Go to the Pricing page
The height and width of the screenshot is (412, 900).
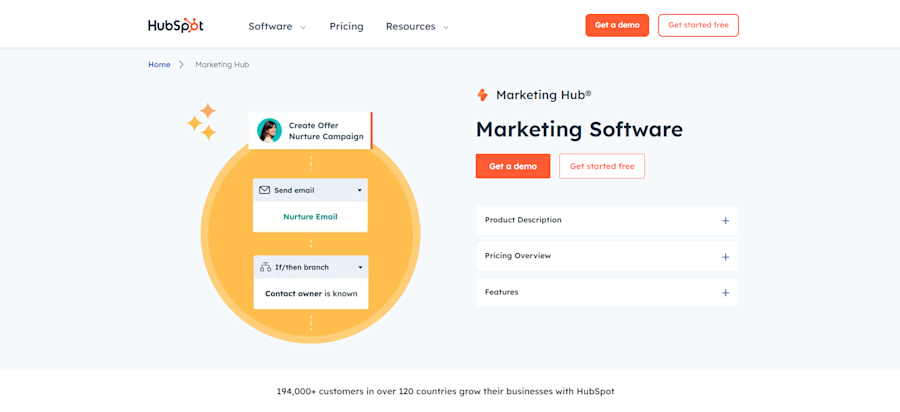[x=346, y=26]
